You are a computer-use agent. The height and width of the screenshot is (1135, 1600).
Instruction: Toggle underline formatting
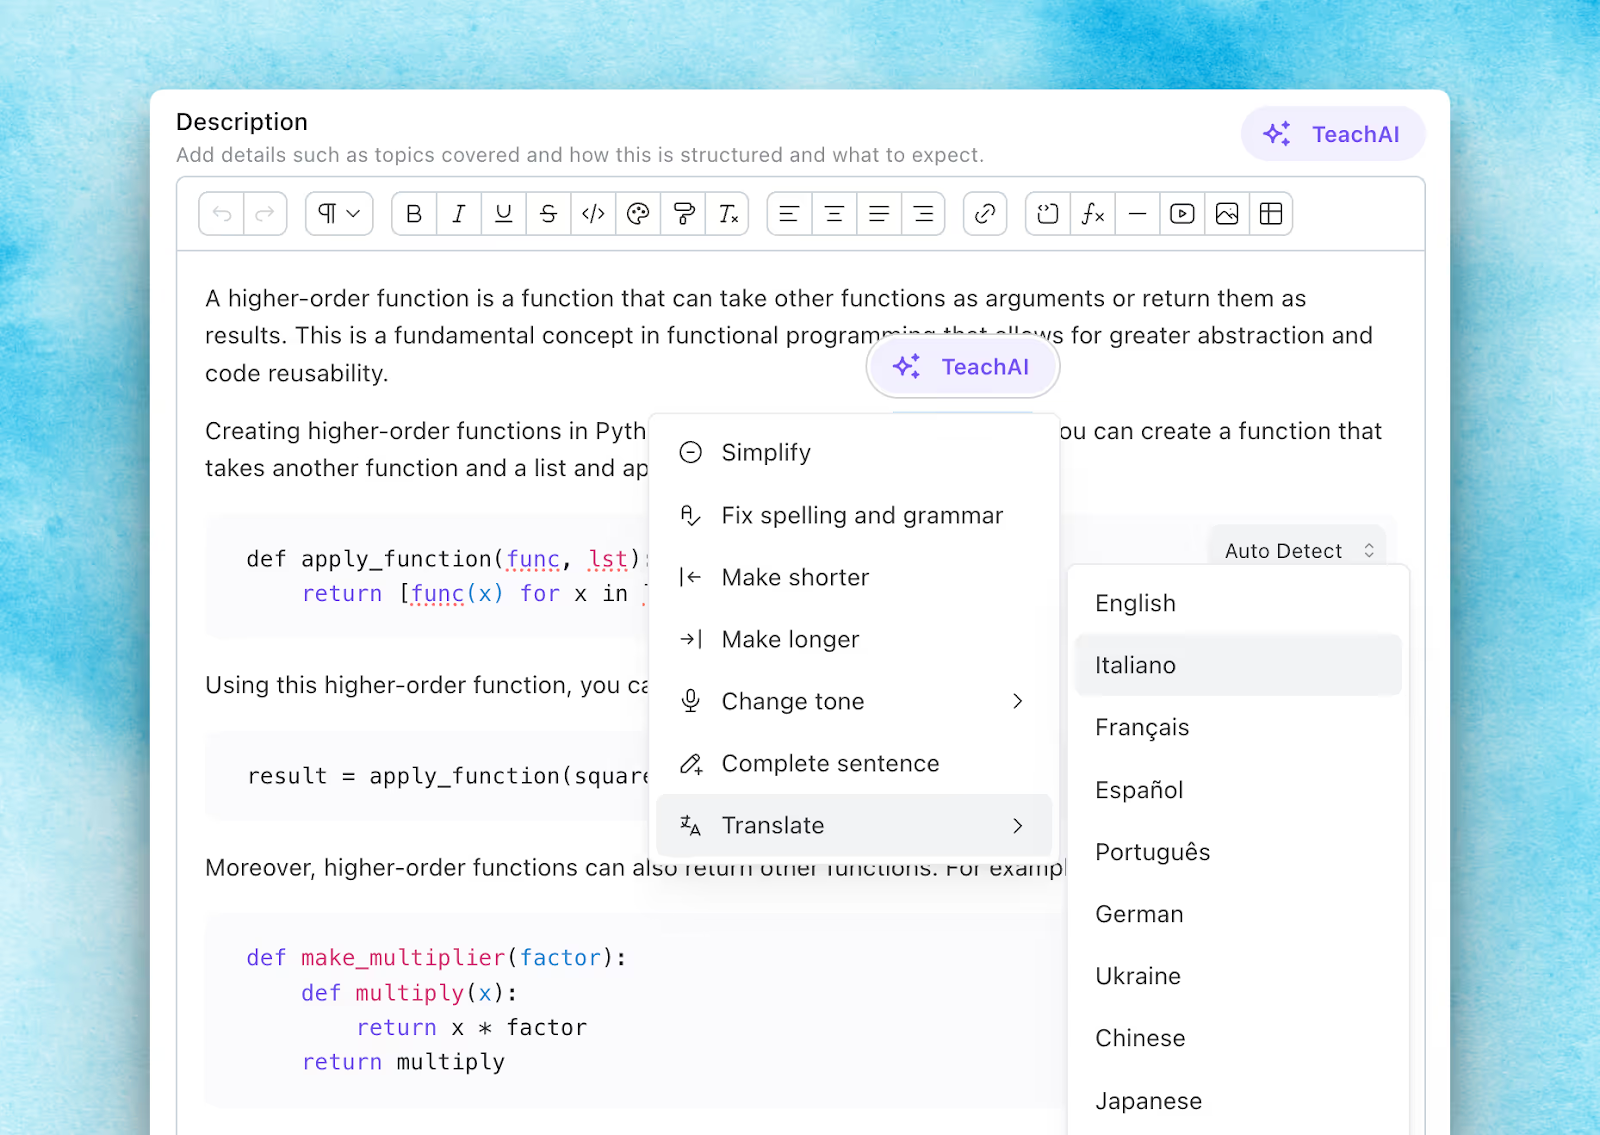pyautogui.click(x=504, y=214)
